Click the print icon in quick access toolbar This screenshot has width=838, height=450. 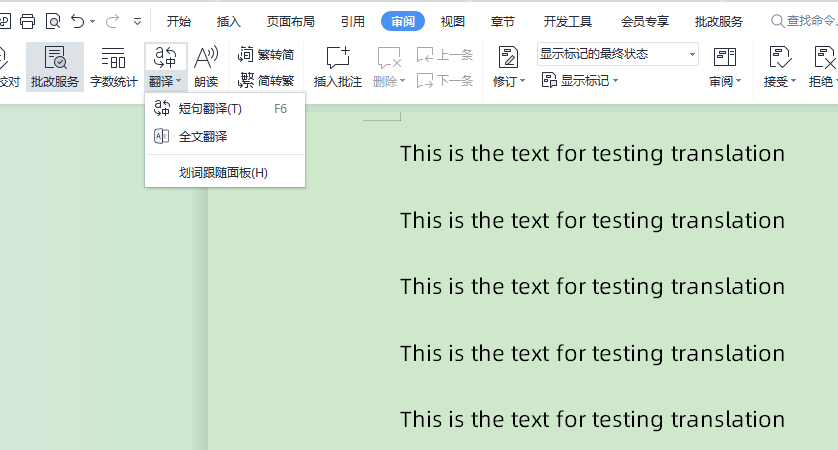(x=27, y=21)
